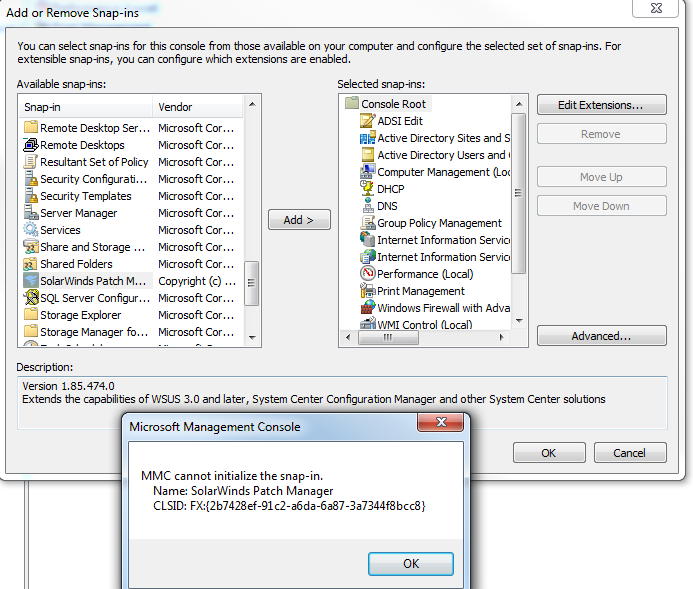Select the "Server Manager" row text
The height and width of the screenshot is (589, 693).
coord(79,213)
